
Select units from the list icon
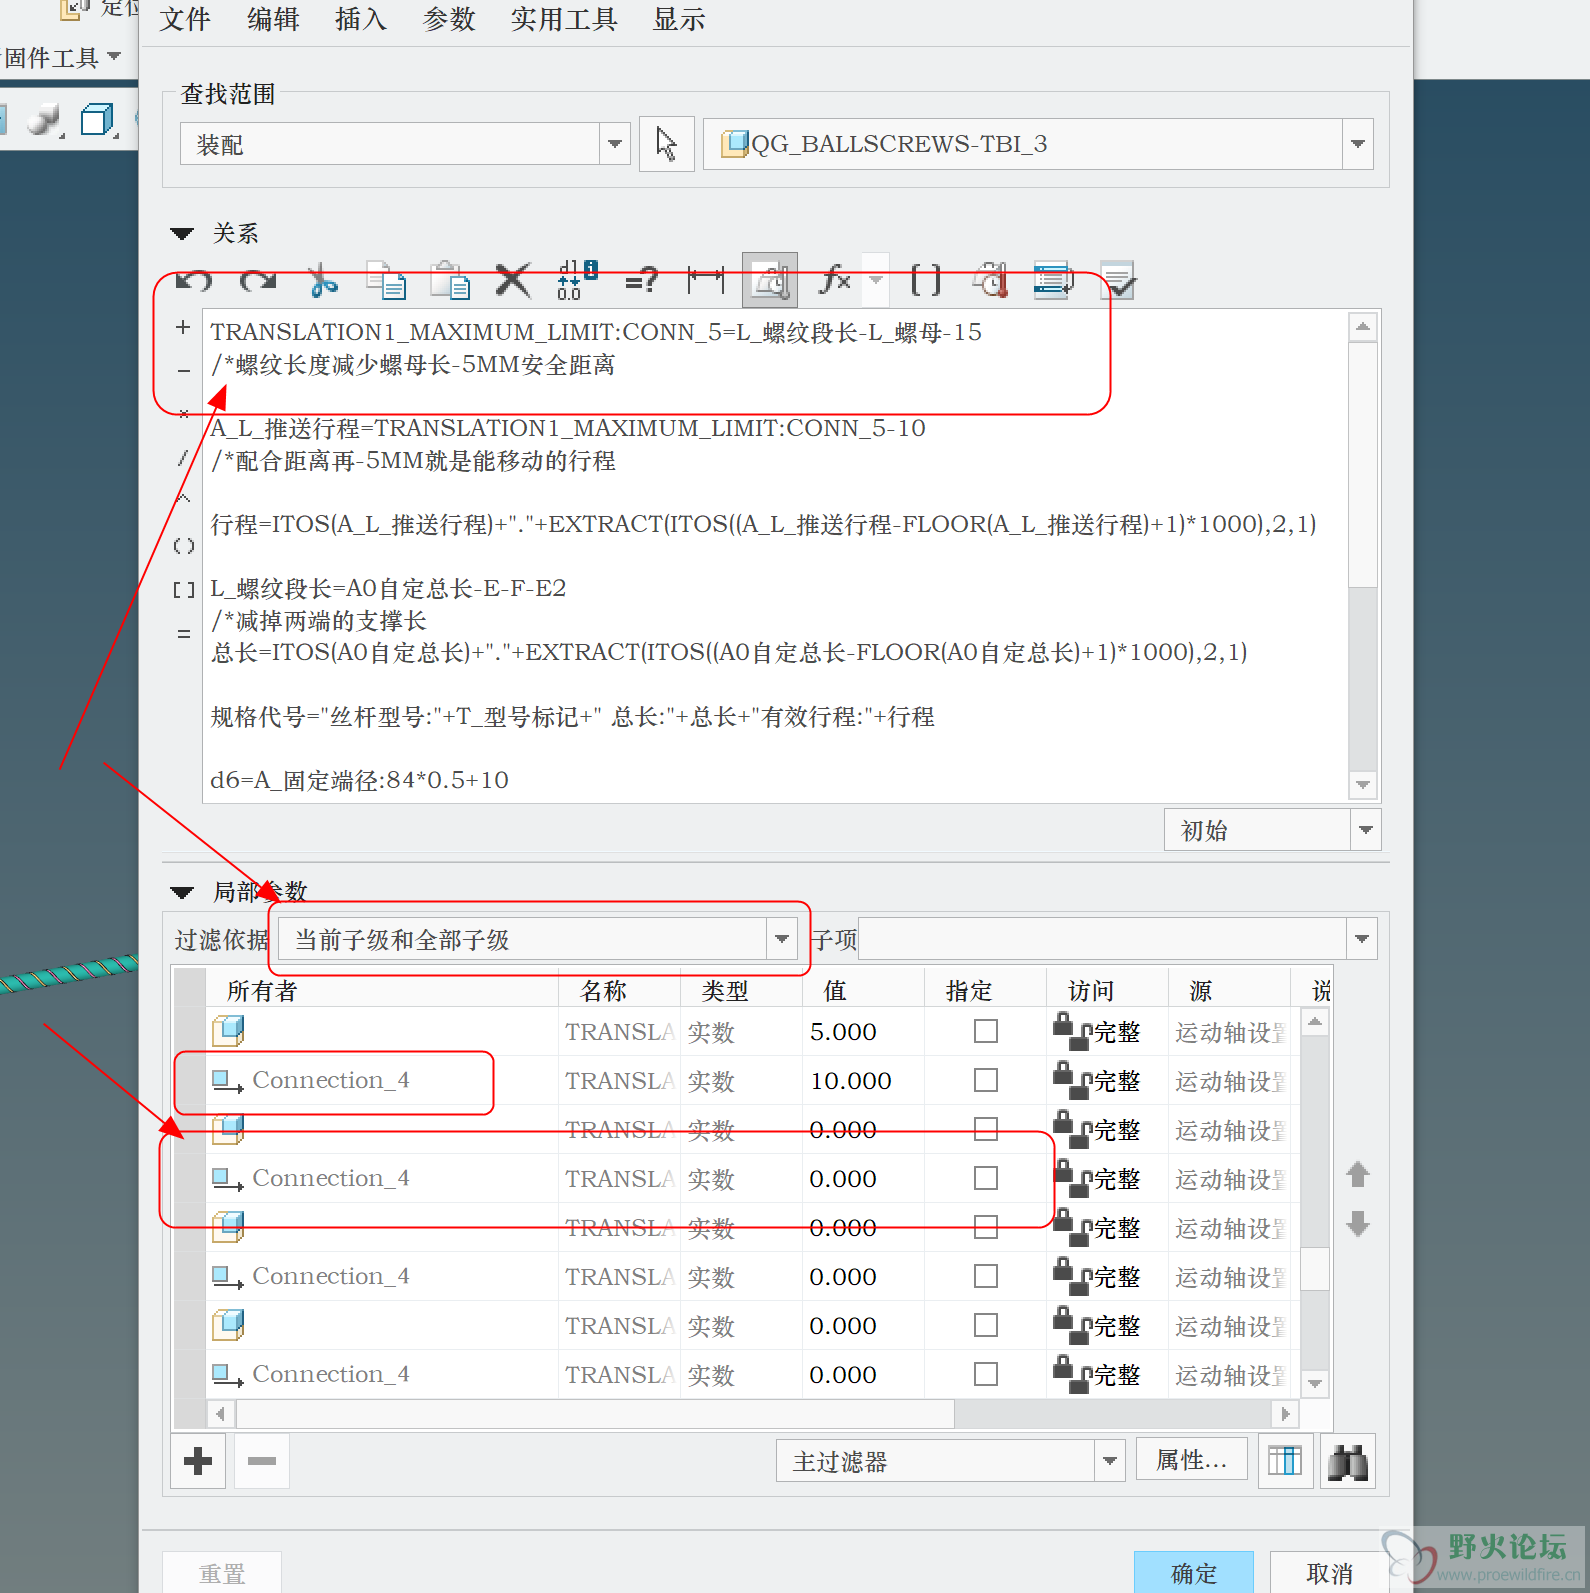click(990, 281)
